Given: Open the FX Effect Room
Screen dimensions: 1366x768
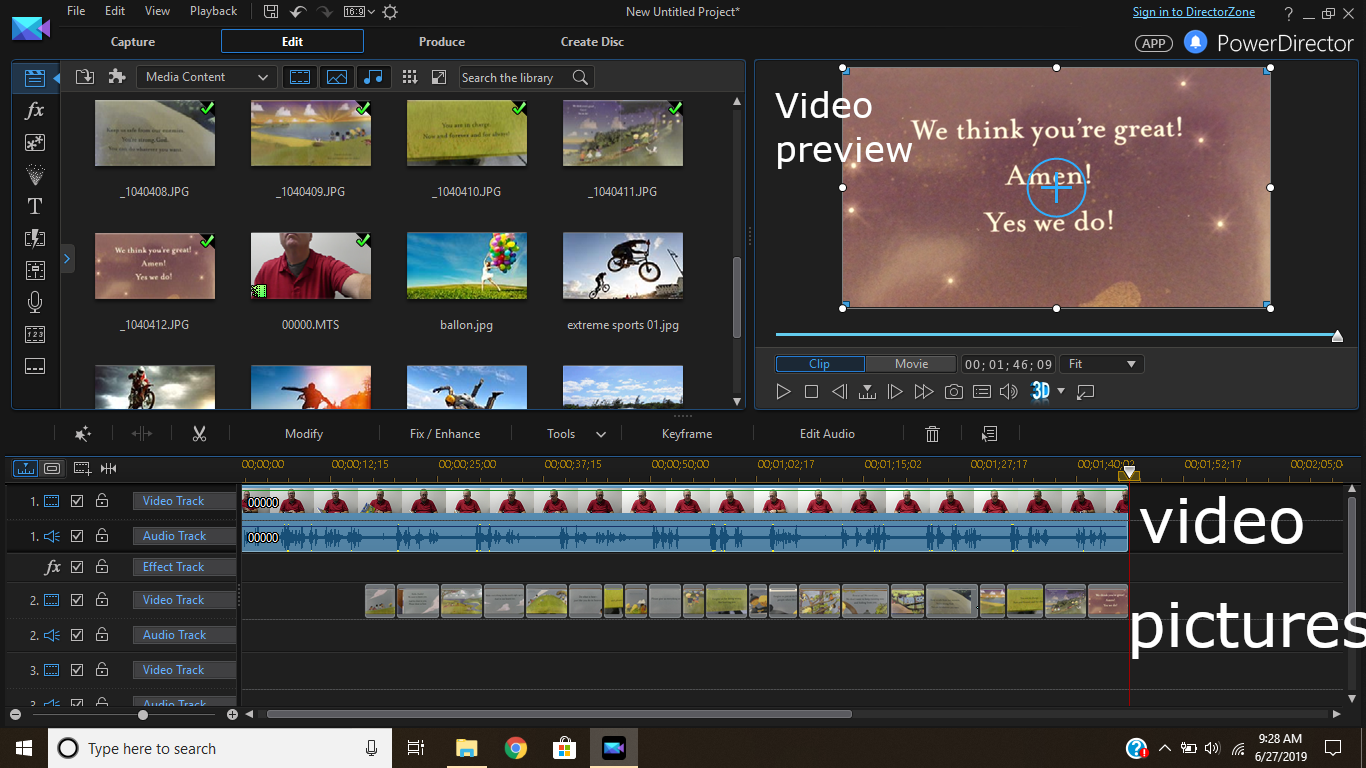Looking at the screenshot, I should tap(35, 110).
